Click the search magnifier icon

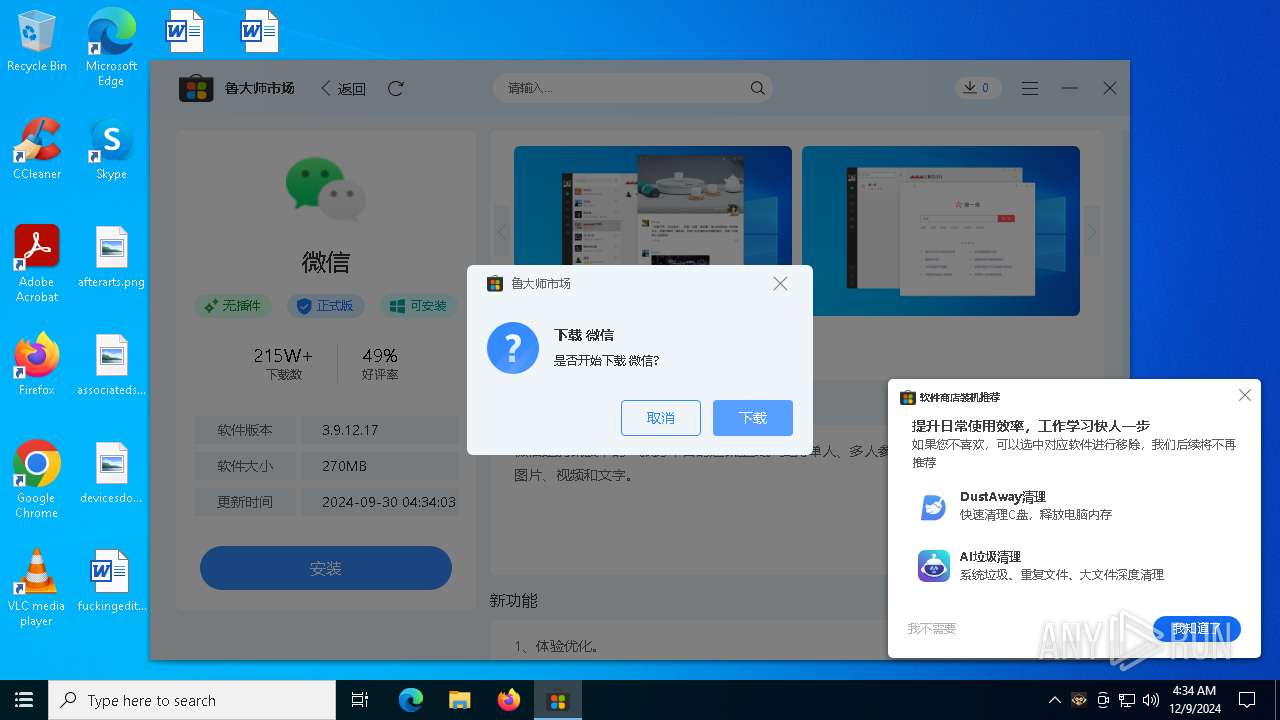coord(758,88)
